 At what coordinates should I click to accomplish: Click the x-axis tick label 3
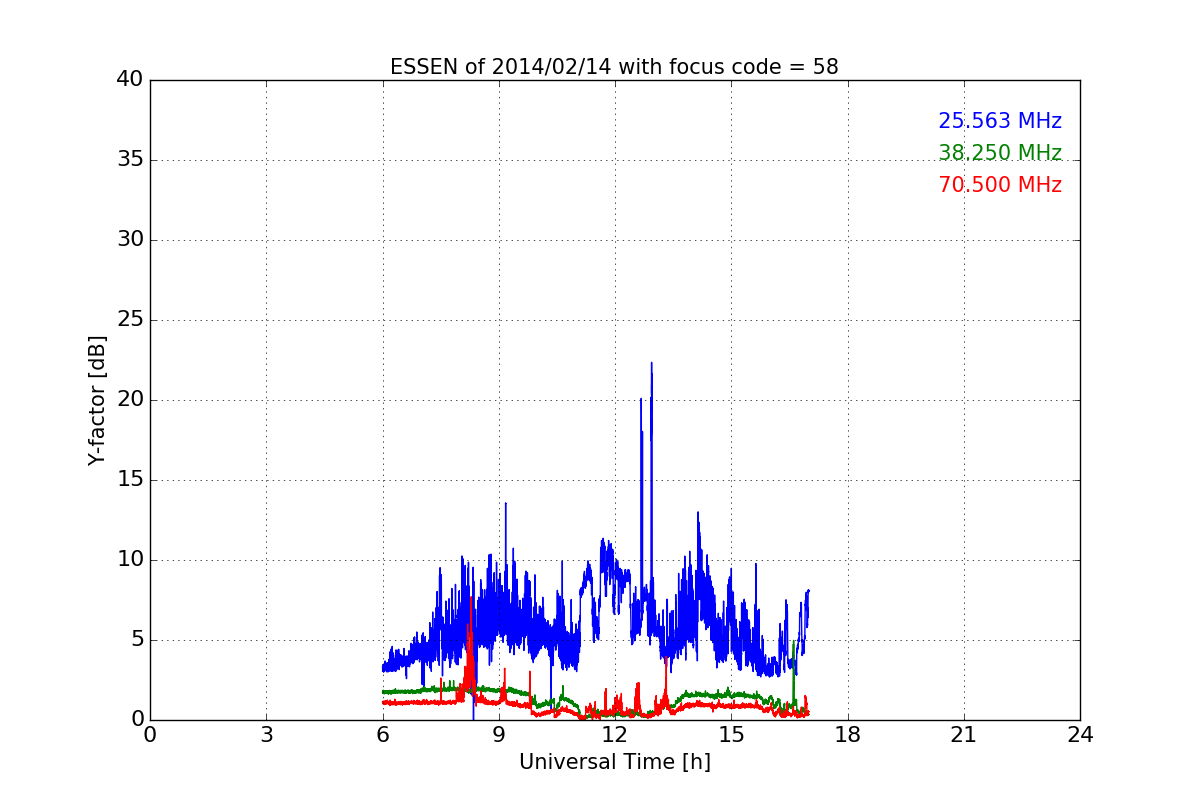(x=266, y=734)
